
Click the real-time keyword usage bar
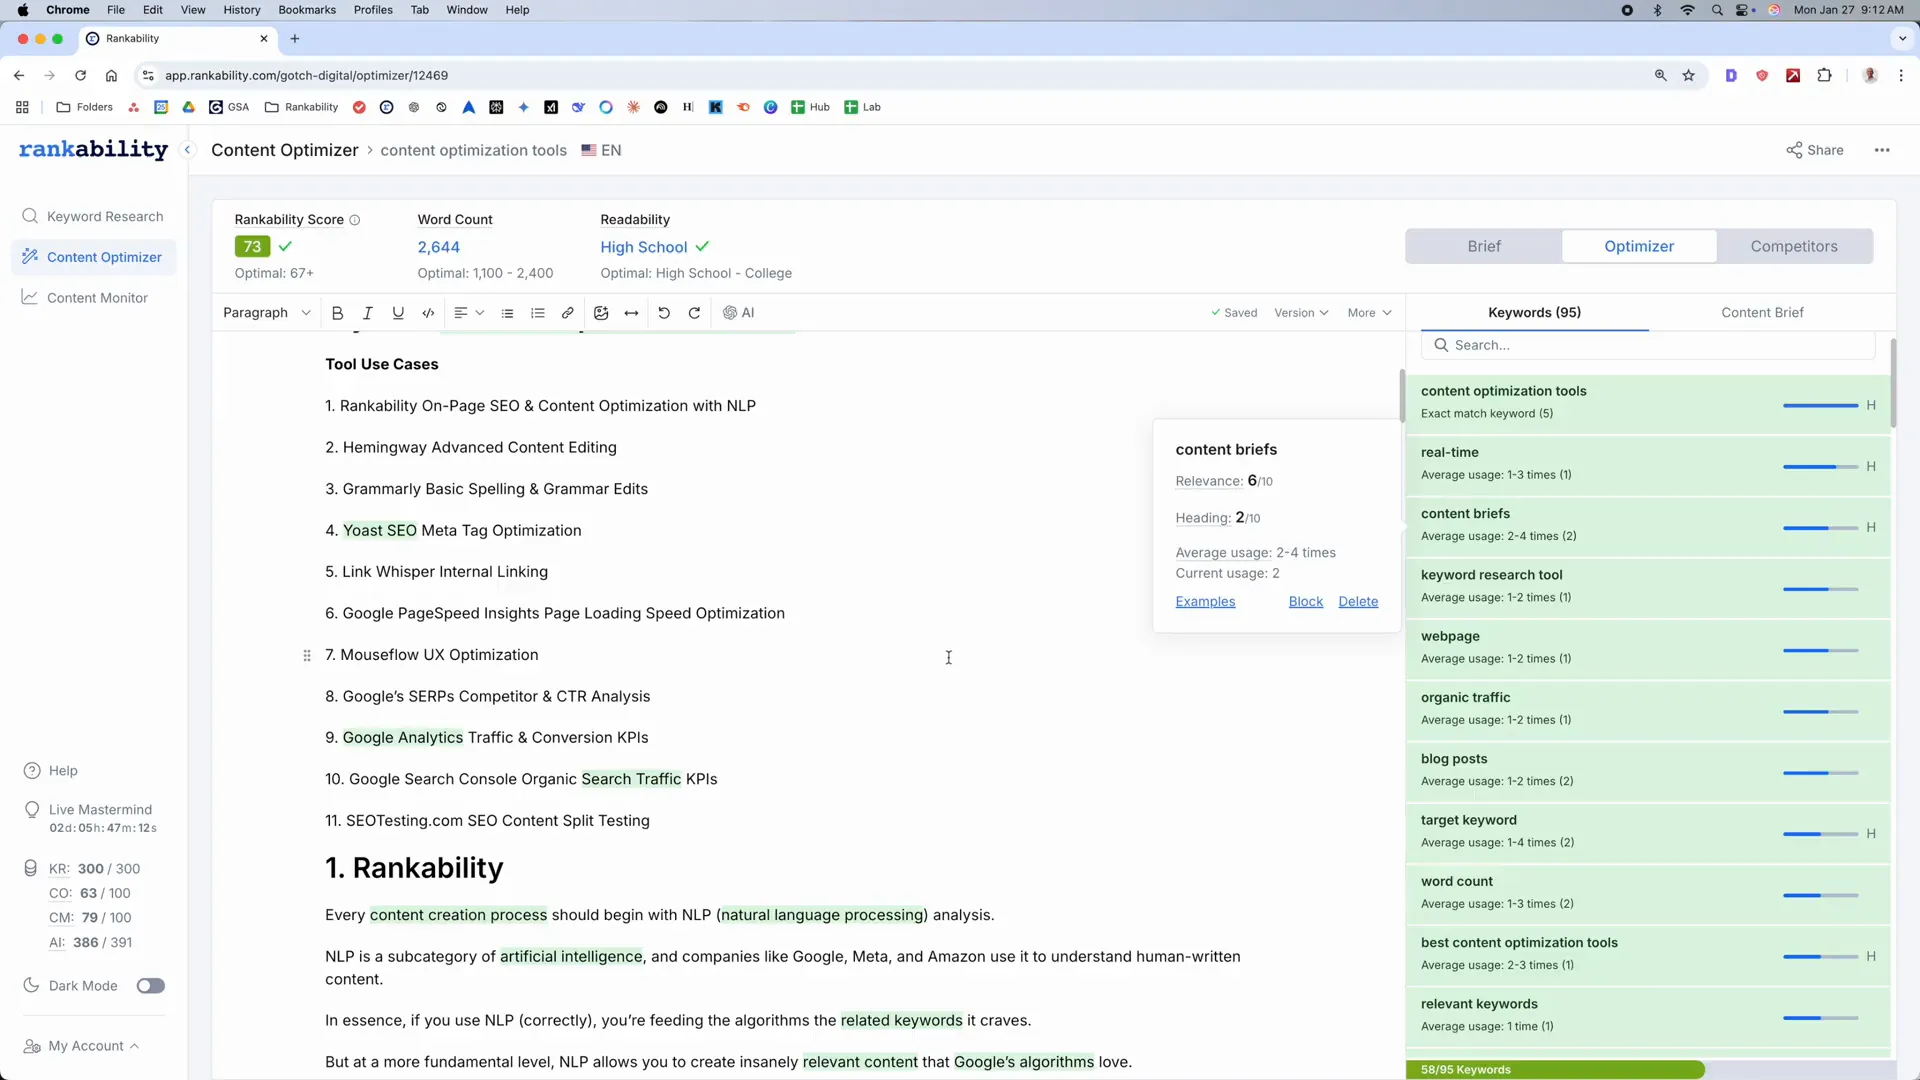pos(1820,467)
